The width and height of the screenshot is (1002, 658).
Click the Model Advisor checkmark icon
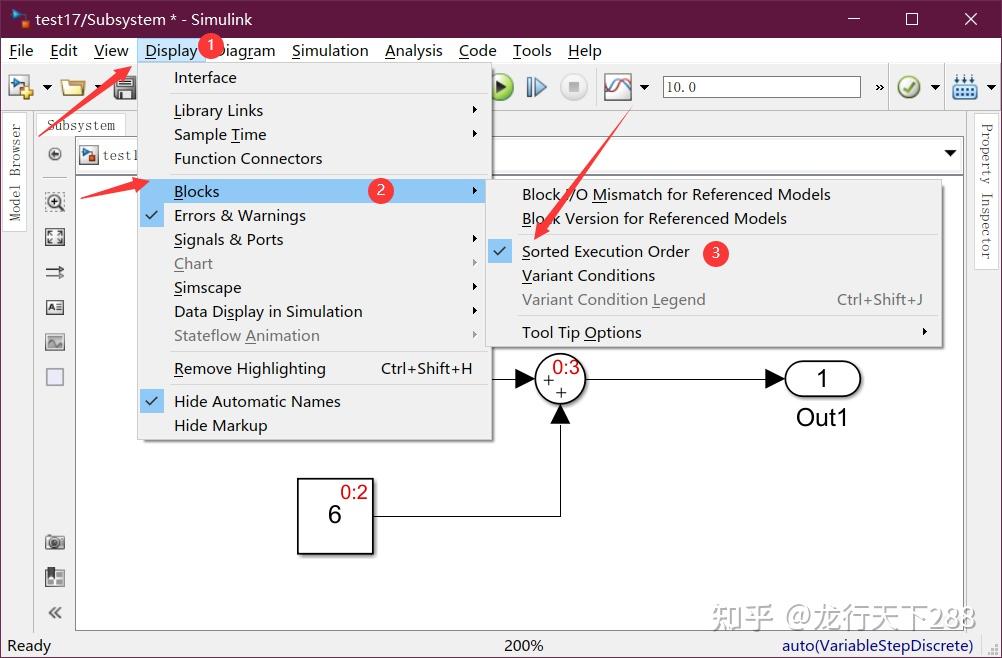(909, 87)
